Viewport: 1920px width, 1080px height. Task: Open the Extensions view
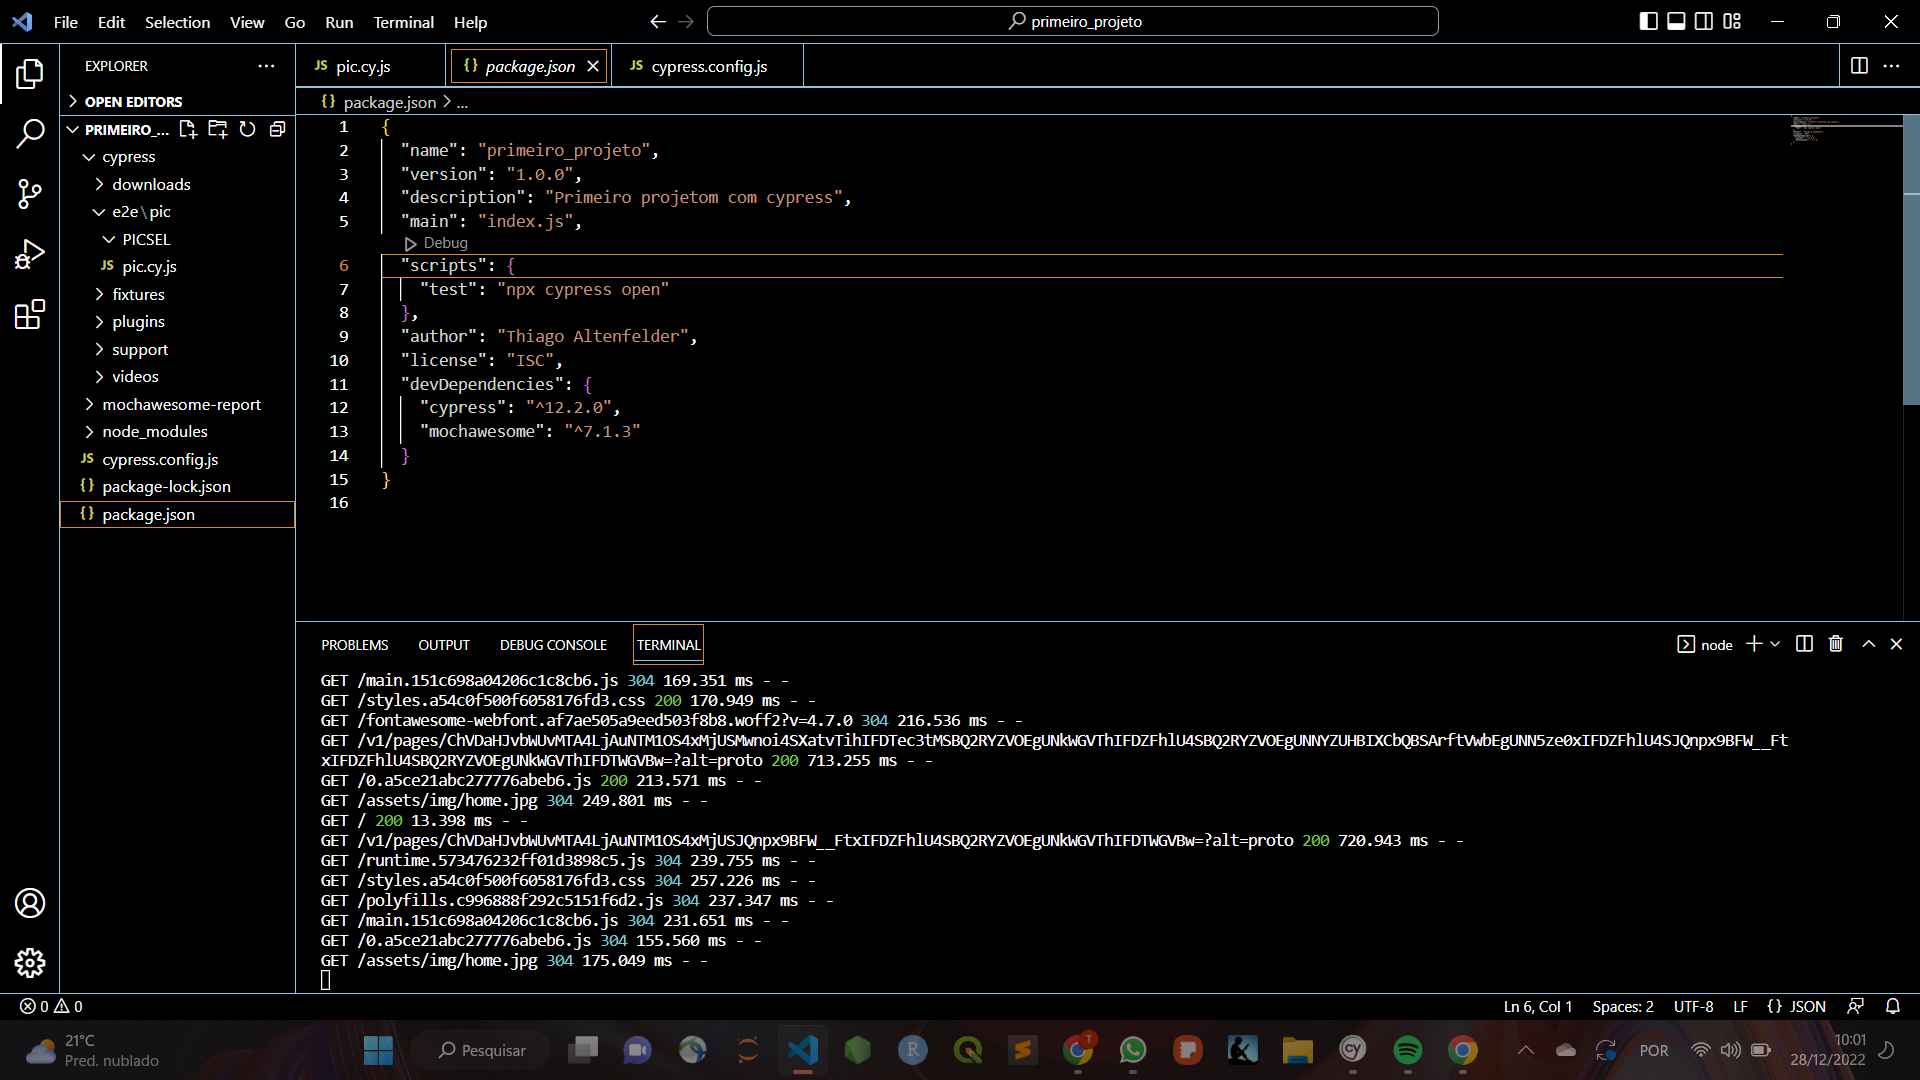[x=30, y=314]
